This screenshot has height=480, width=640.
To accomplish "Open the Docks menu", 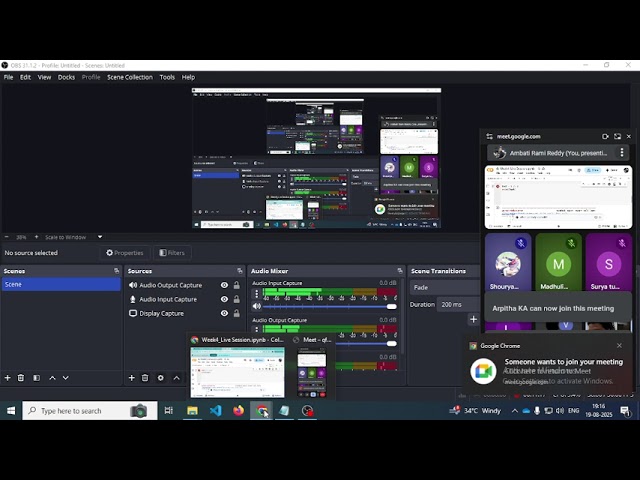I will pyautogui.click(x=66, y=77).
